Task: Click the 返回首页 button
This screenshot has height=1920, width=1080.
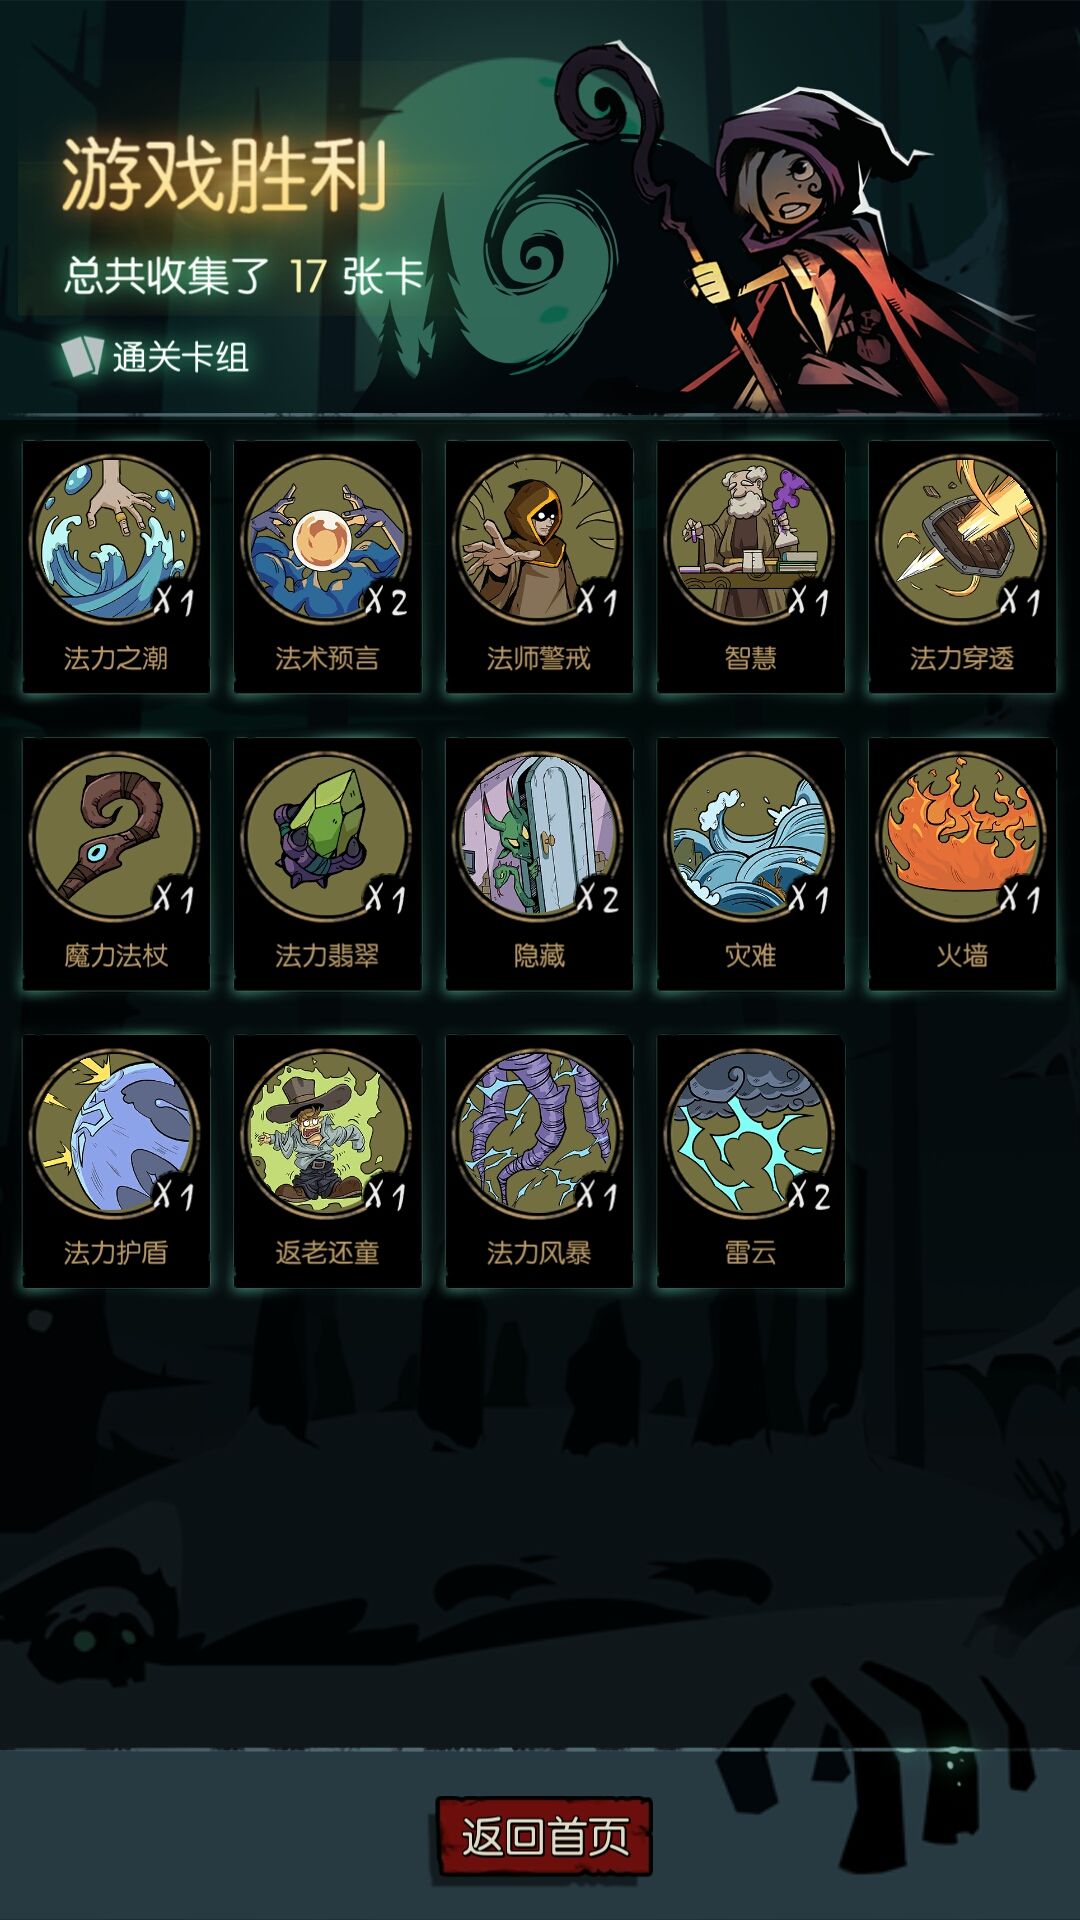Action: pos(545,1836)
